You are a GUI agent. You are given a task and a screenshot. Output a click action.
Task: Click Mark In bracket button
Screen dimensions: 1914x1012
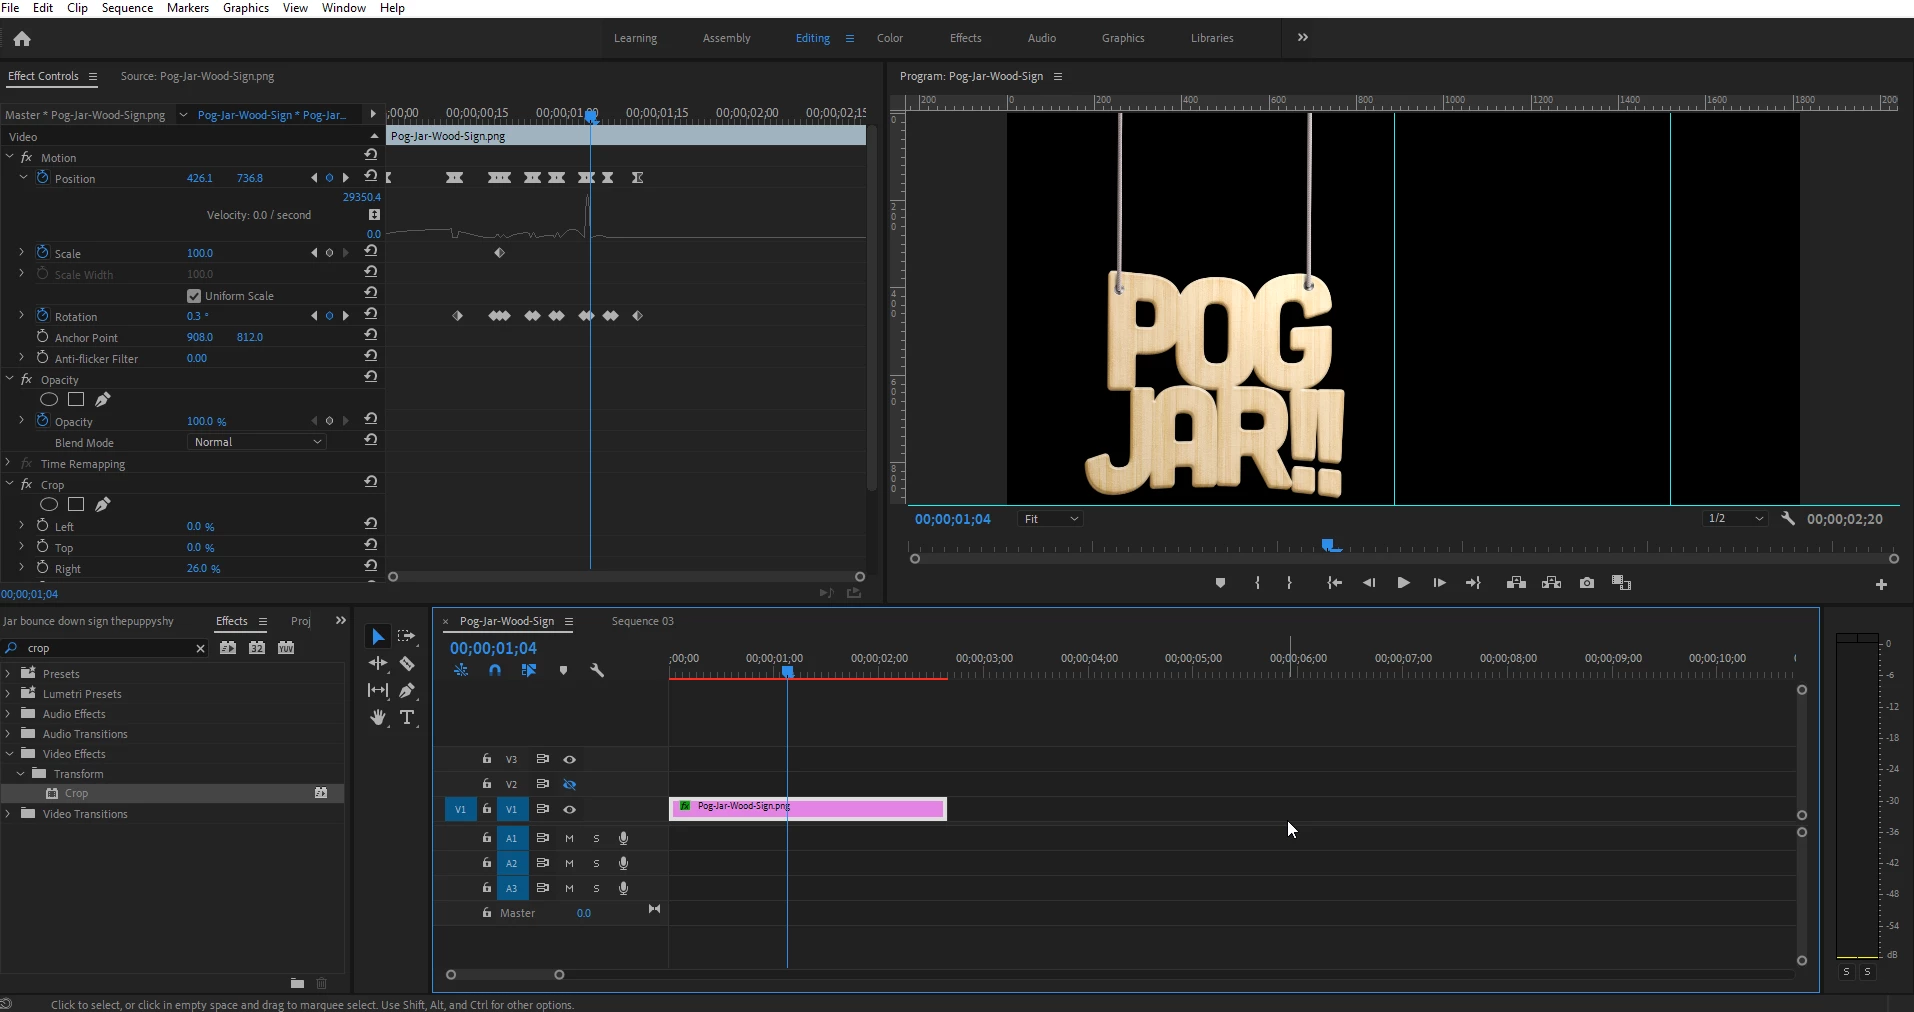[1257, 583]
